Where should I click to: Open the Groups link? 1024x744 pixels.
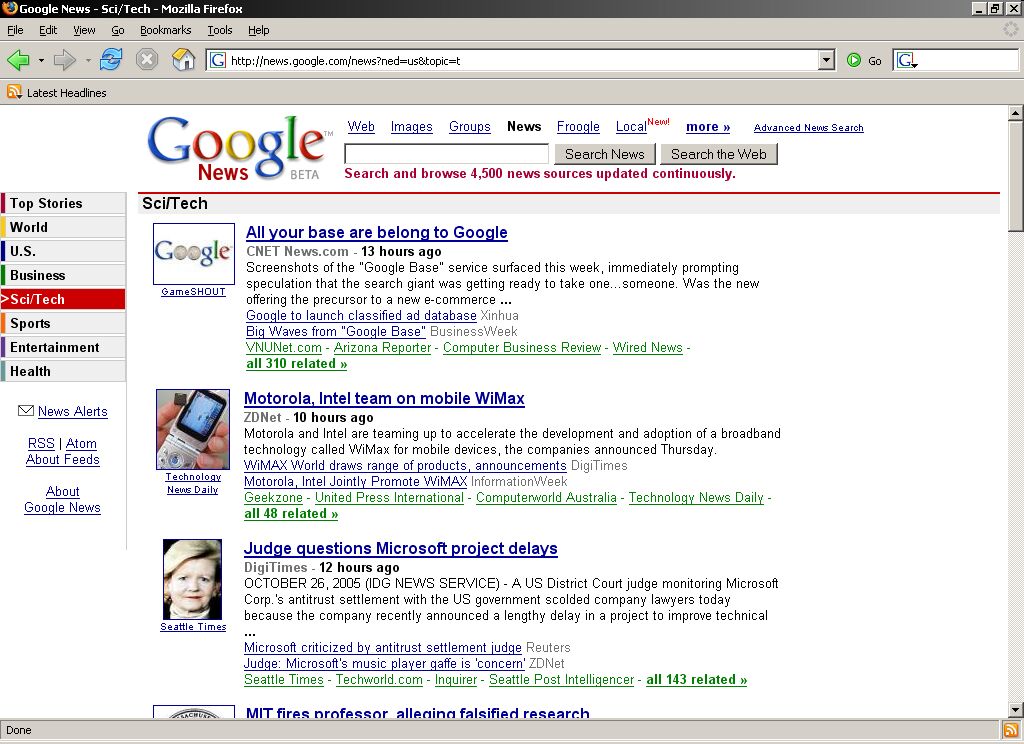[x=470, y=127]
